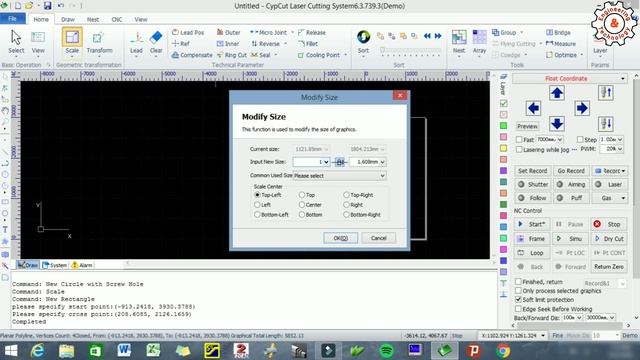Switch to the Nest ribbon tab
Screen dimensions: 640x360
click(93, 19)
